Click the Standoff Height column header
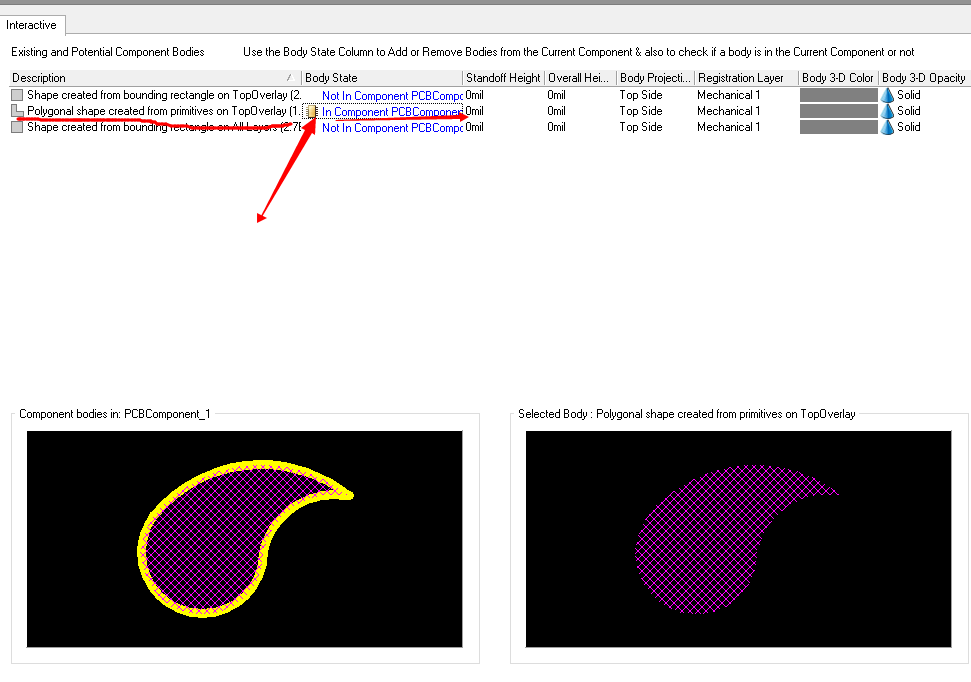The image size is (971, 682). [503, 78]
